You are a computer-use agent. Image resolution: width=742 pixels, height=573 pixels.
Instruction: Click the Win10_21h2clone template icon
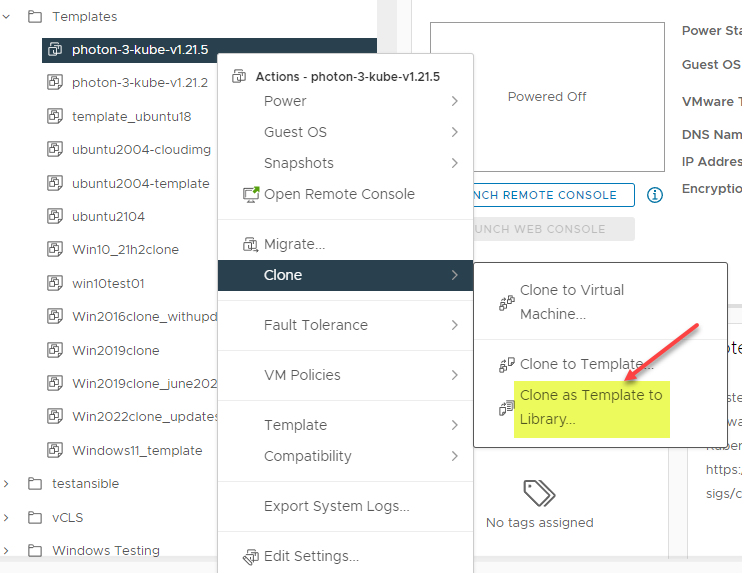(55, 249)
